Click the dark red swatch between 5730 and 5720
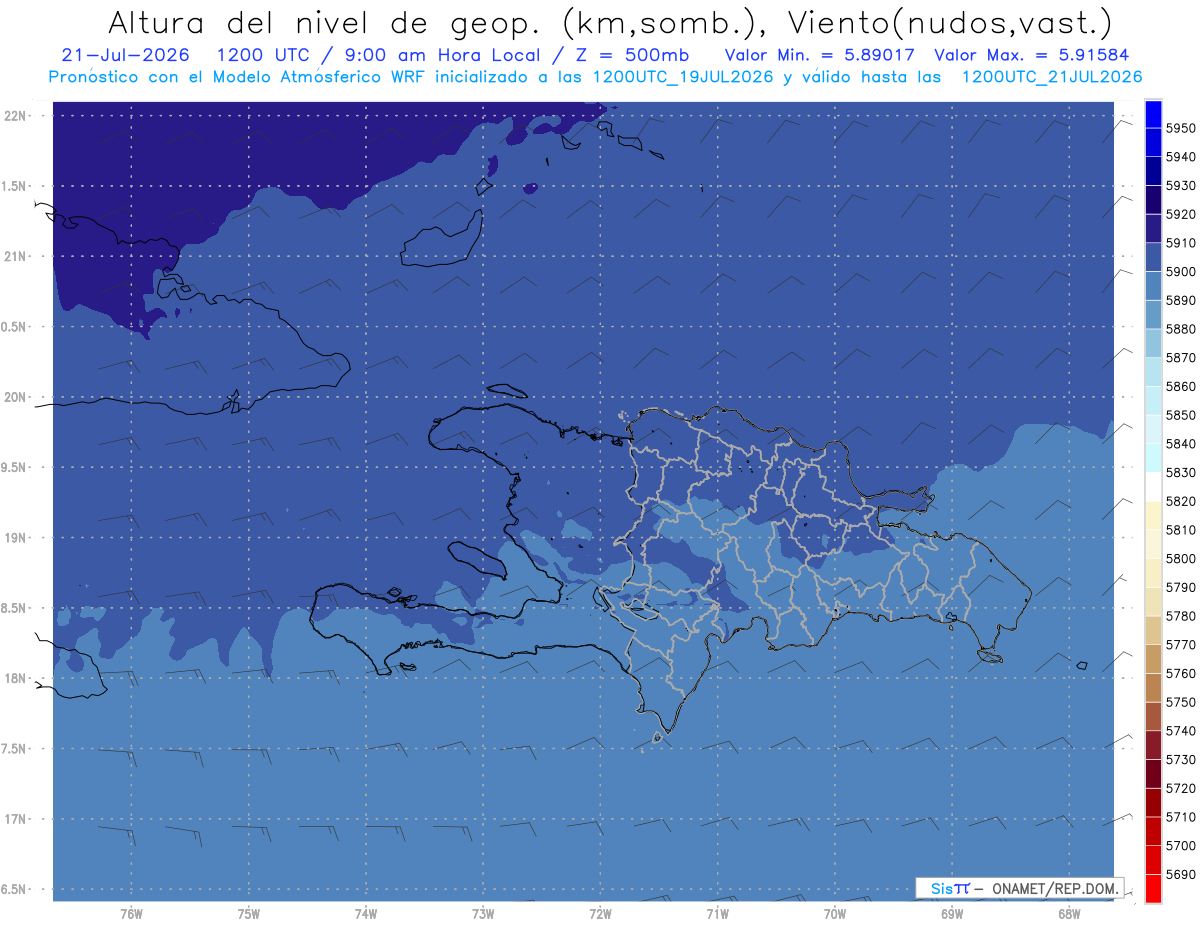Image resolution: width=1200 pixels, height=927 pixels. pyautogui.click(x=1153, y=774)
